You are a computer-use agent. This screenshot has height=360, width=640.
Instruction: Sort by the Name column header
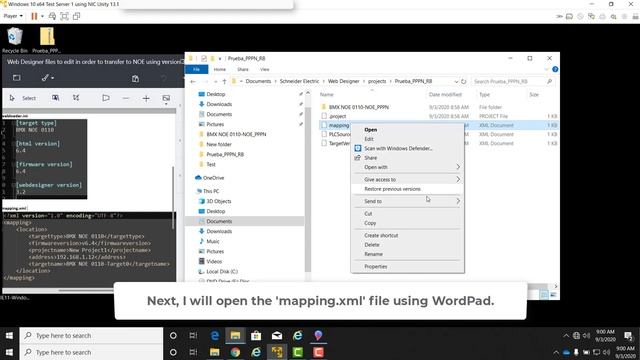(x=327, y=94)
